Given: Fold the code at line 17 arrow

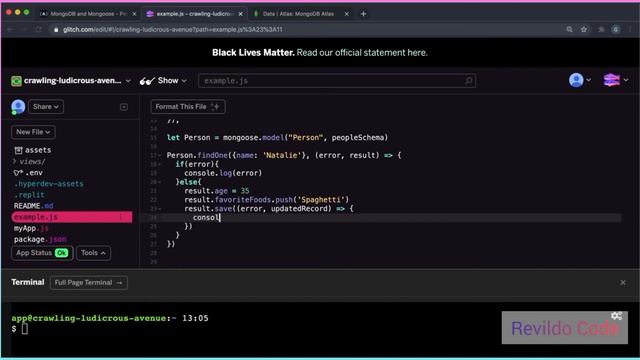Looking at the screenshot, I should (159, 156).
